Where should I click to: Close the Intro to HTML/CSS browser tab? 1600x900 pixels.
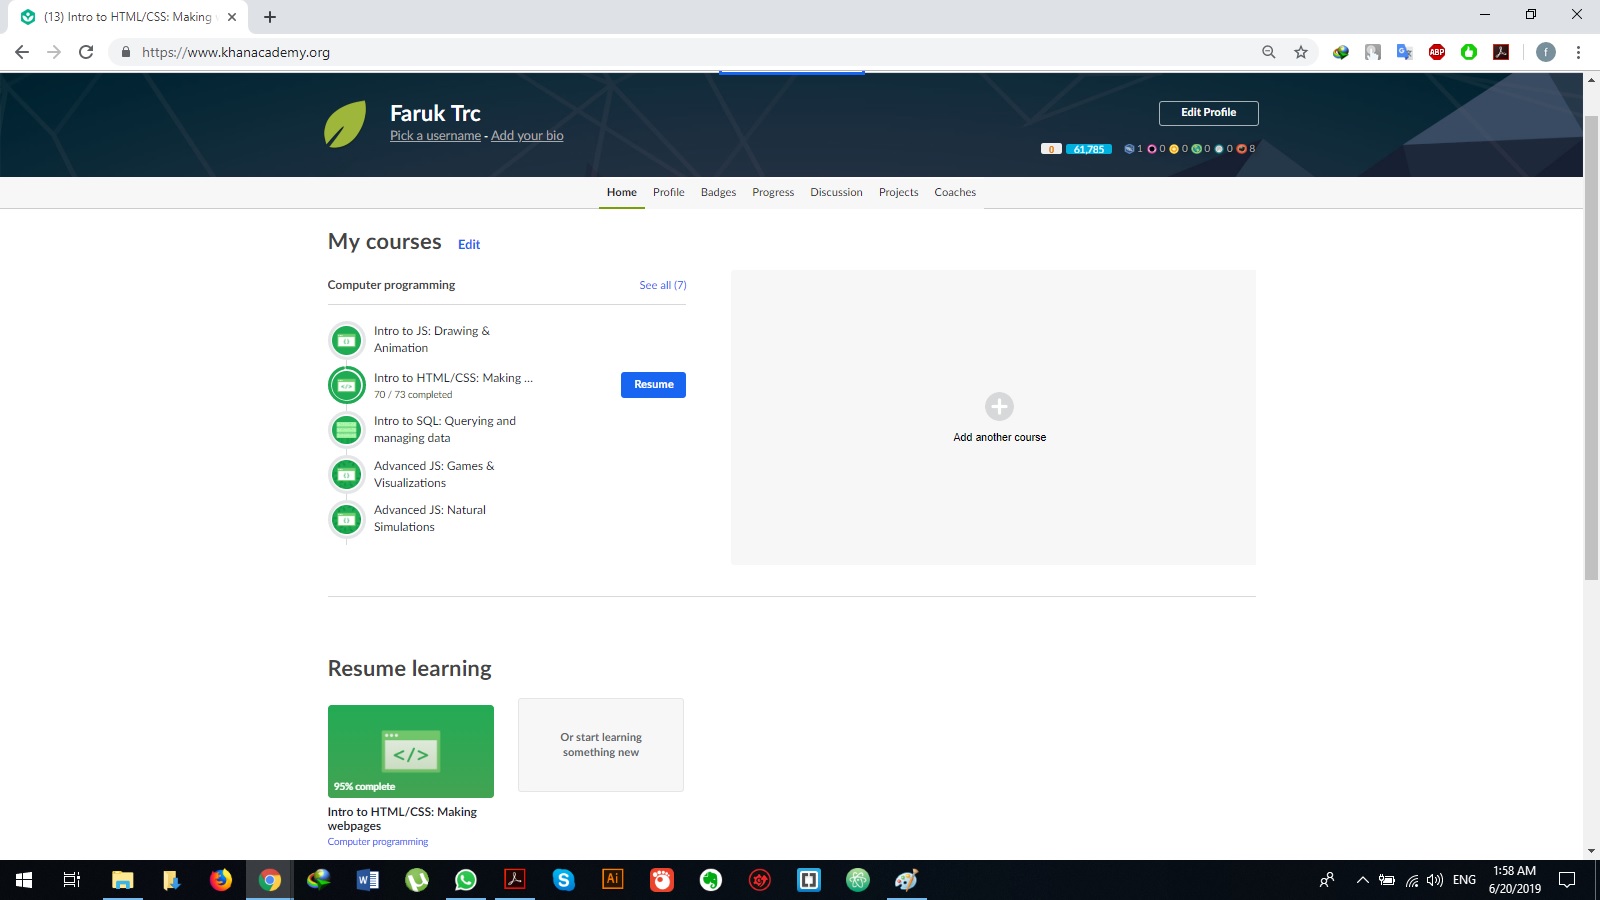[232, 17]
